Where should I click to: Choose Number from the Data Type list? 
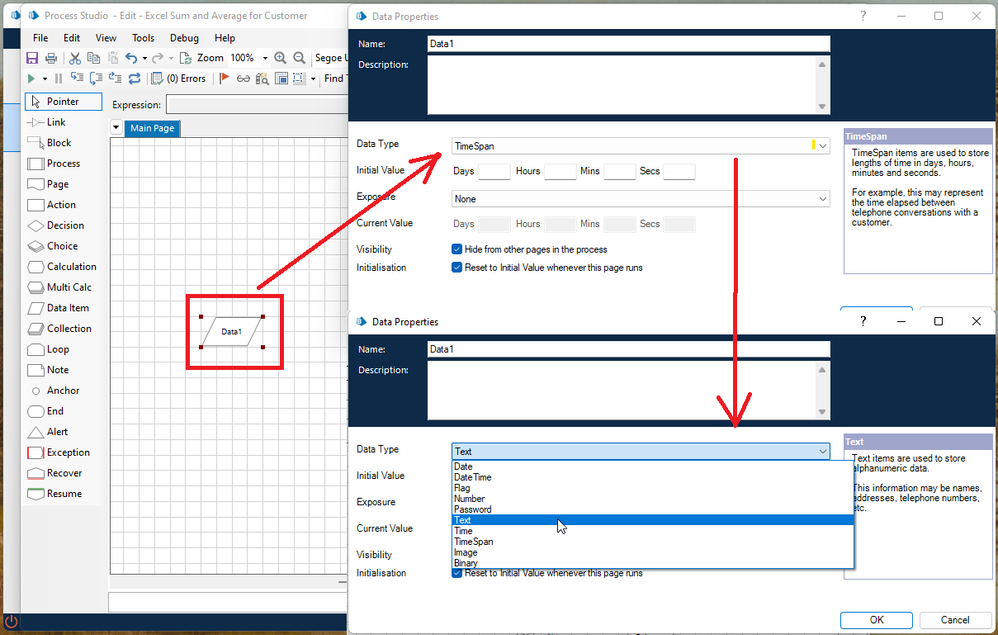tap(469, 499)
